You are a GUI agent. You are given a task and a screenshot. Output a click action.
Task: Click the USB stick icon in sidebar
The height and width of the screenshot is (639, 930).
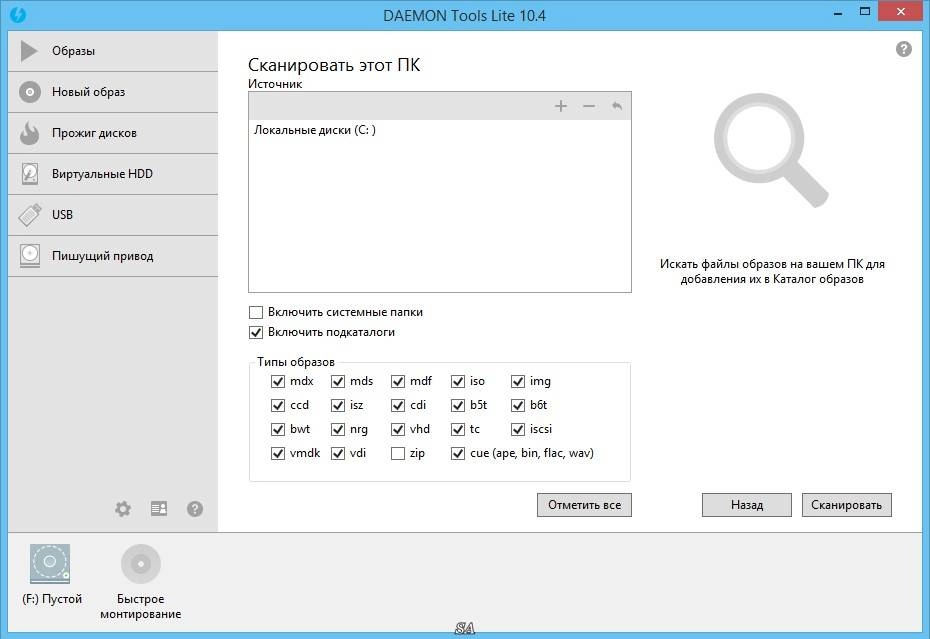click(30, 215)
